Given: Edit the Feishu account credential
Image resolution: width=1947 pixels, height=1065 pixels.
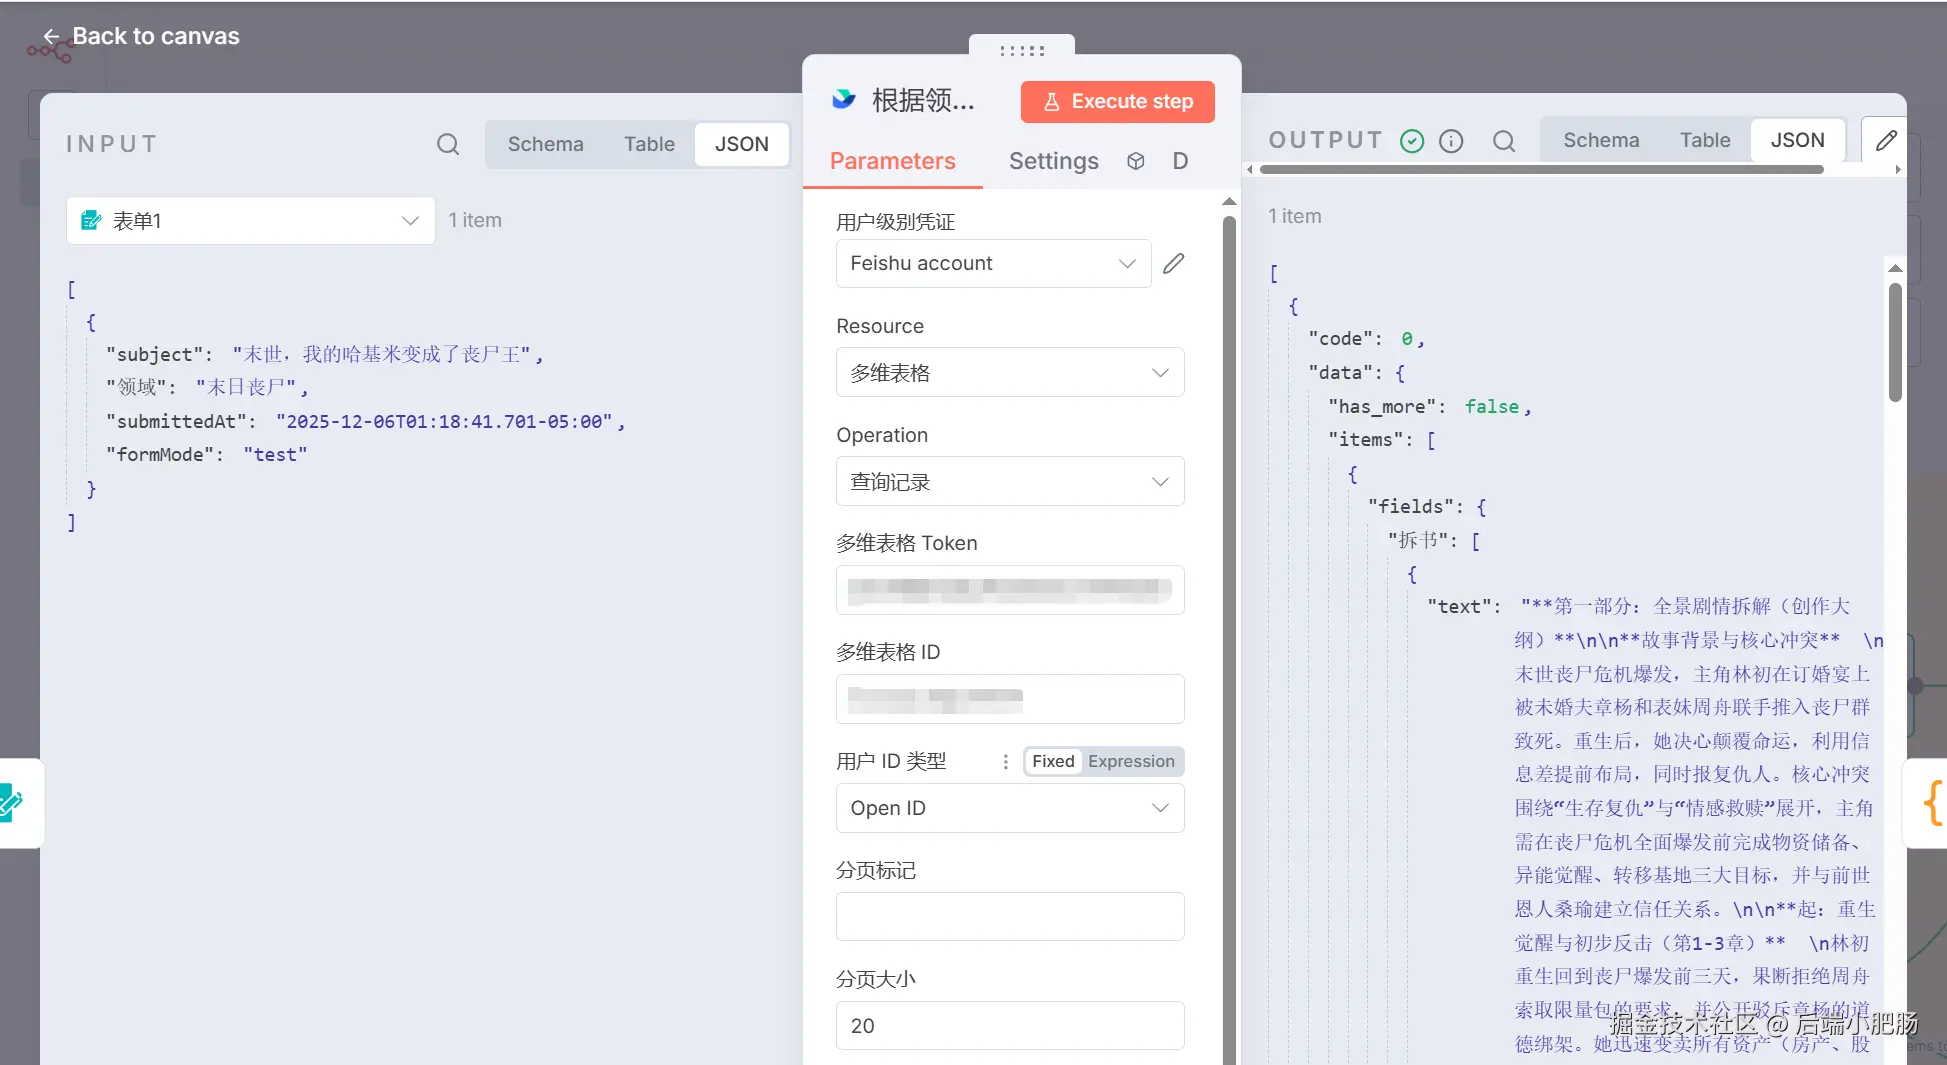Looking at the screenshot, I should tap(1173, 263).
